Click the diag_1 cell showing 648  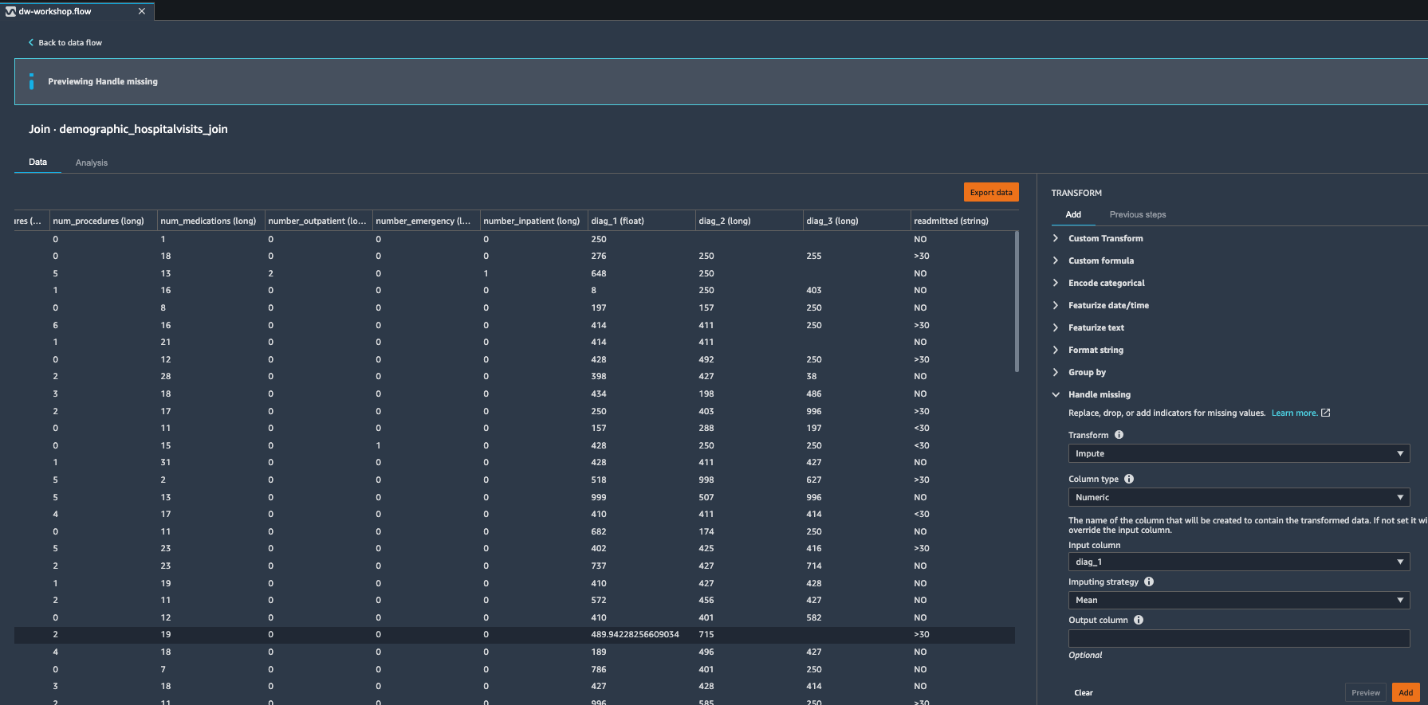[x=599, y=273]
